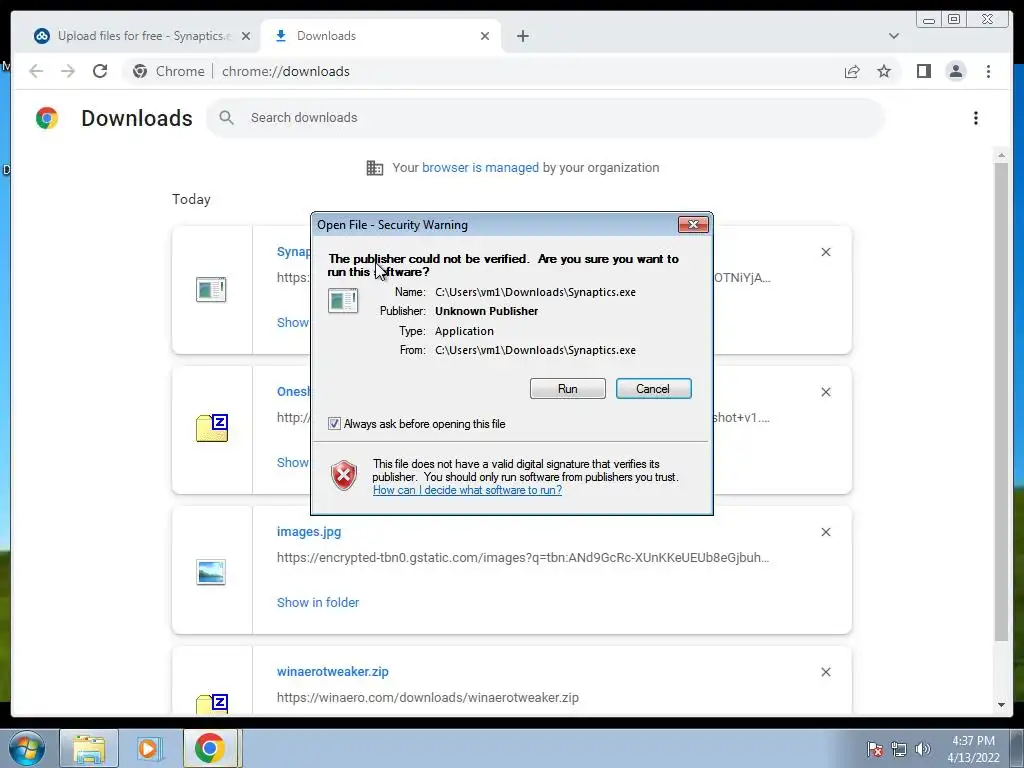Open network status icon in tray

tap(899, 749)
